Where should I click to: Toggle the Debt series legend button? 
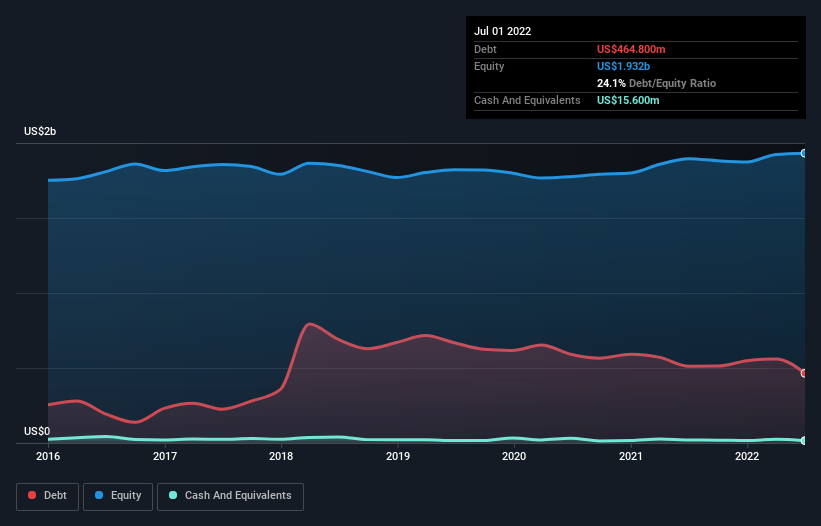coord(48,496)
